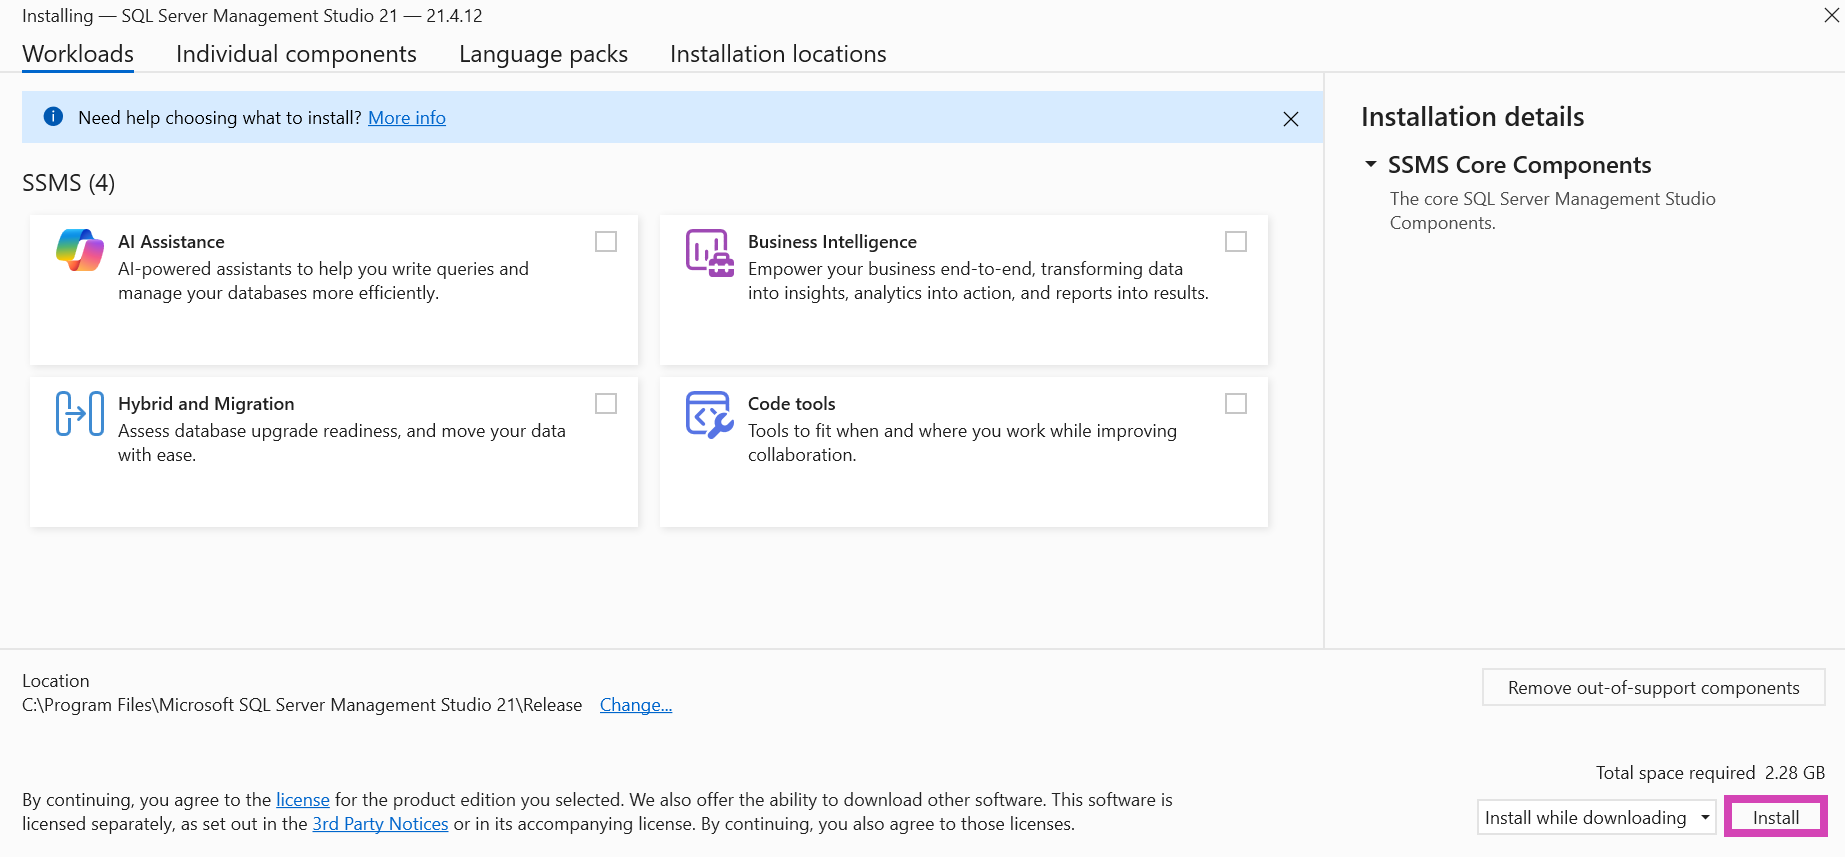This screenshot has height=857, width=1845.
Task: Click Remove out-of-support components button
Action: [x=1653, y=688]
